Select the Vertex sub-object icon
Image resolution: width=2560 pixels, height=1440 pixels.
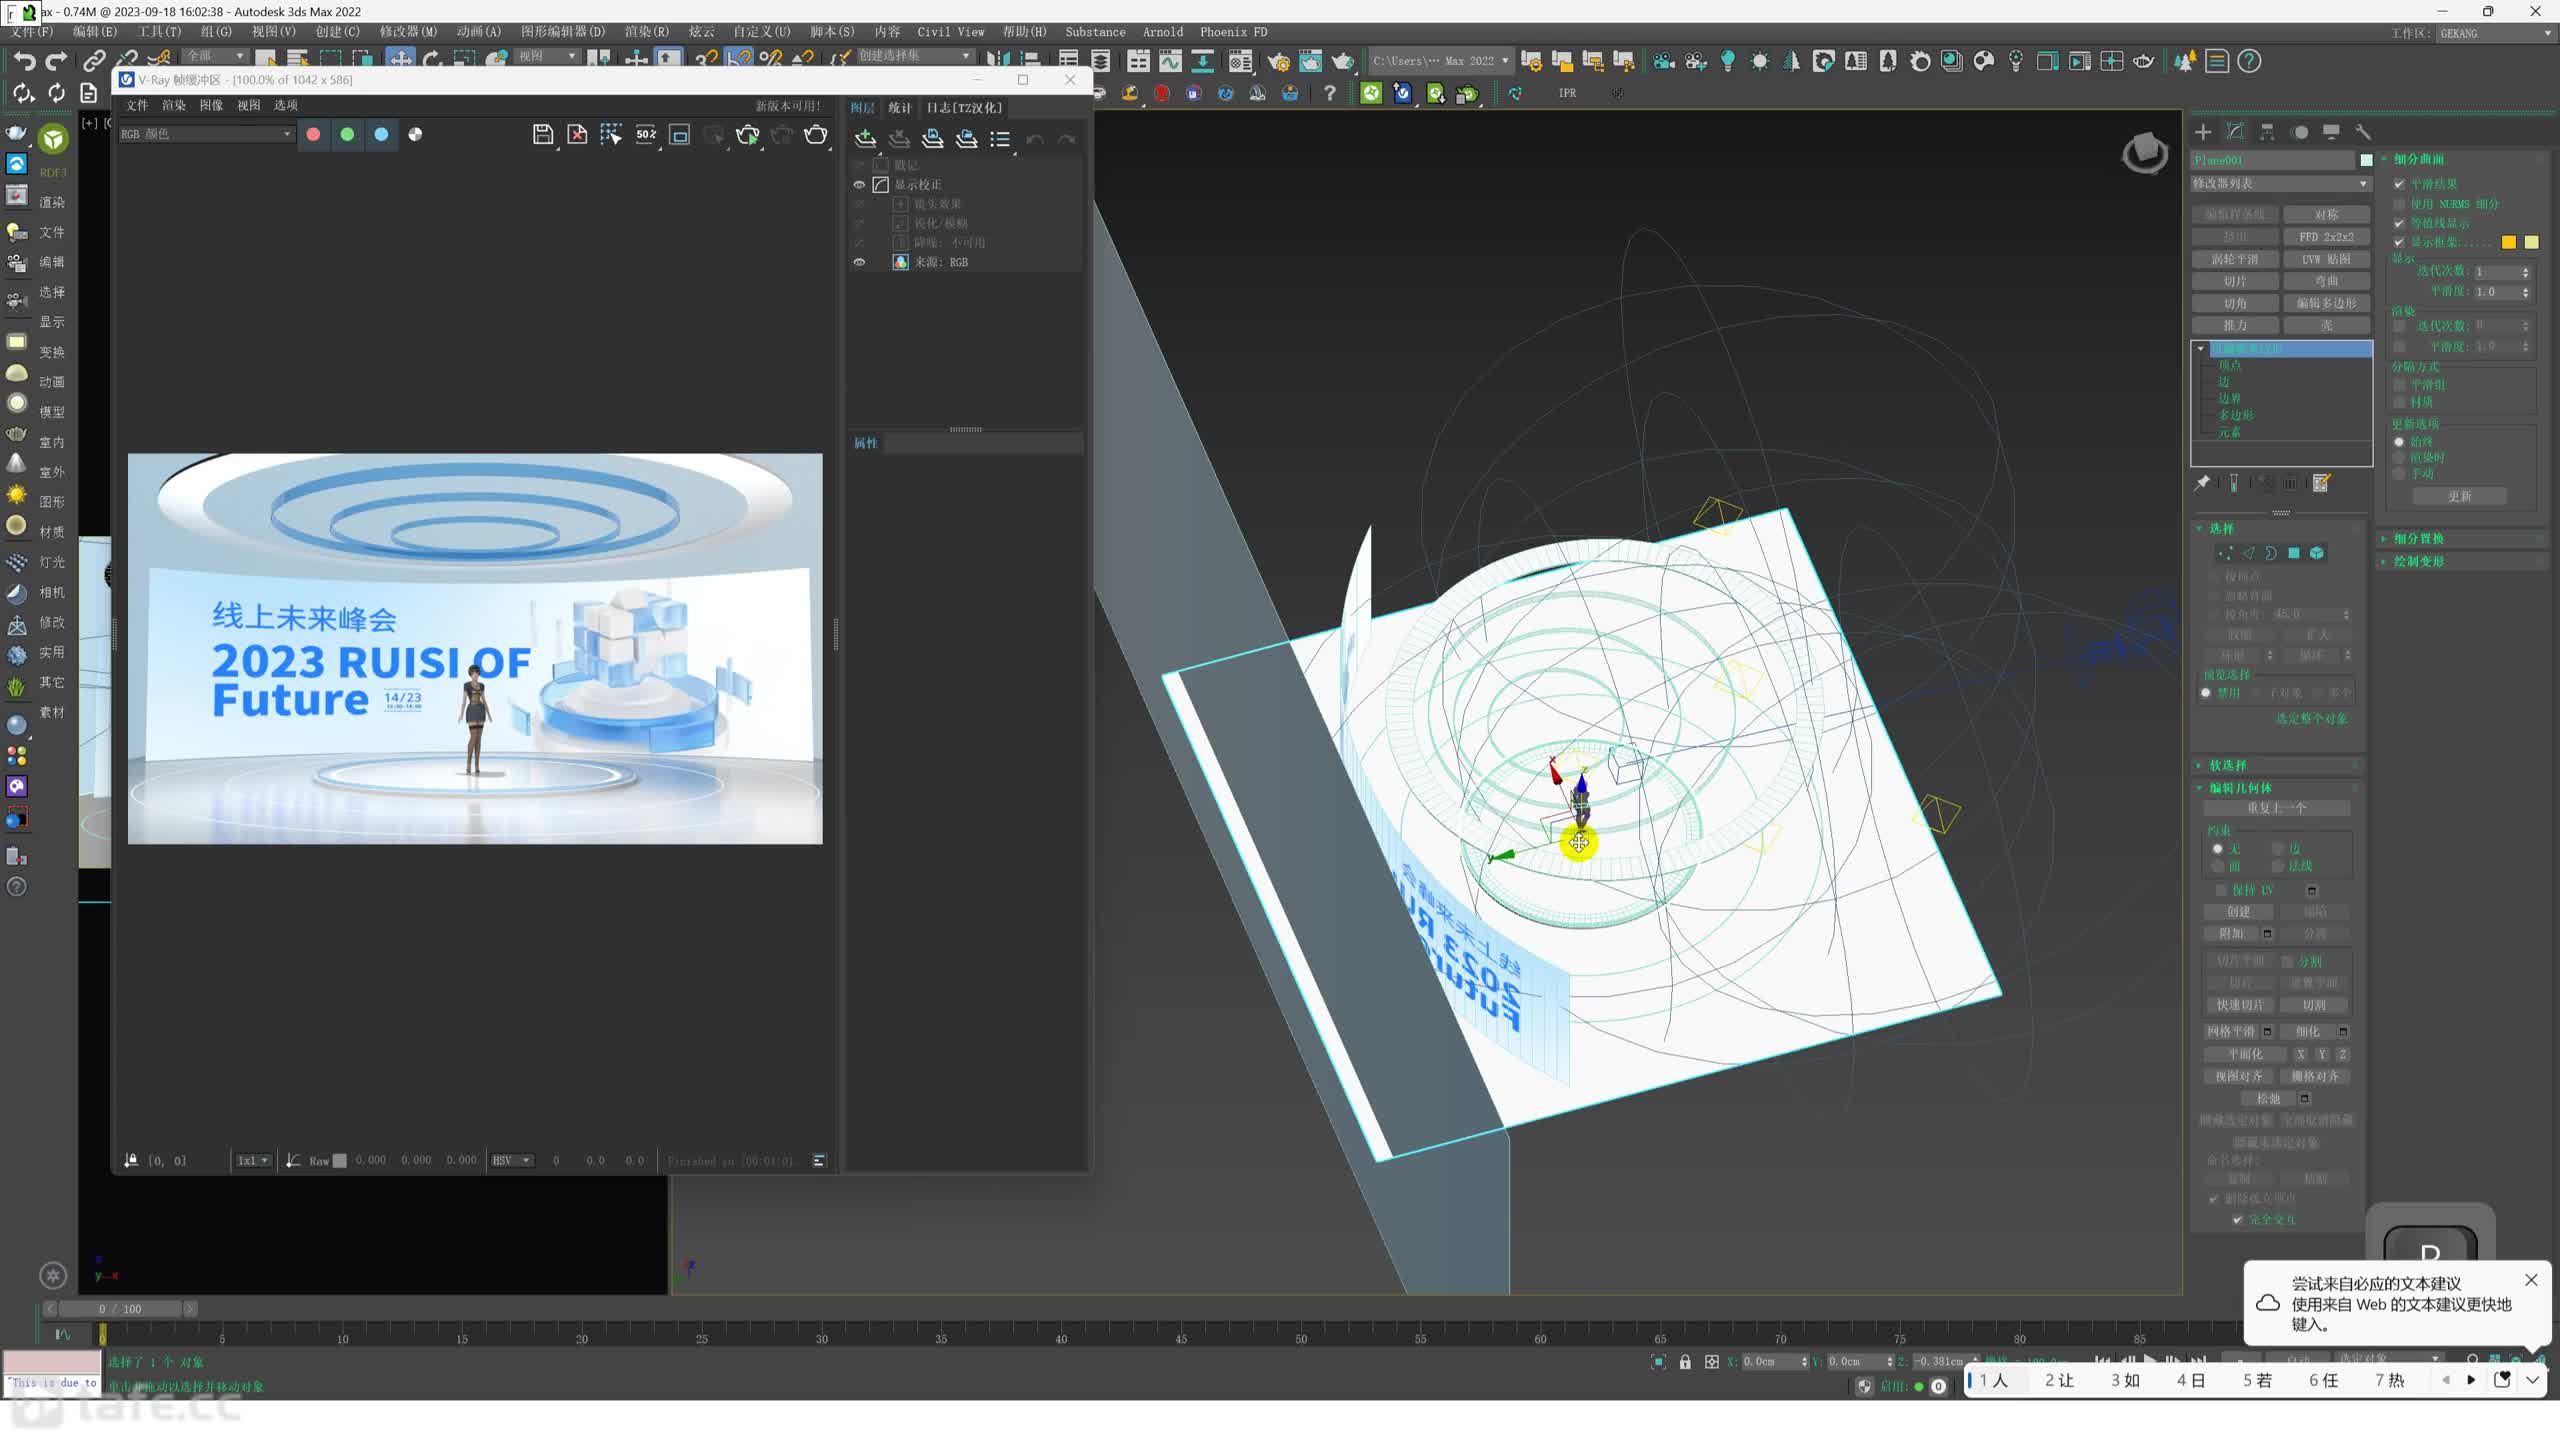pyautogui.click(x=2225, y=553)
